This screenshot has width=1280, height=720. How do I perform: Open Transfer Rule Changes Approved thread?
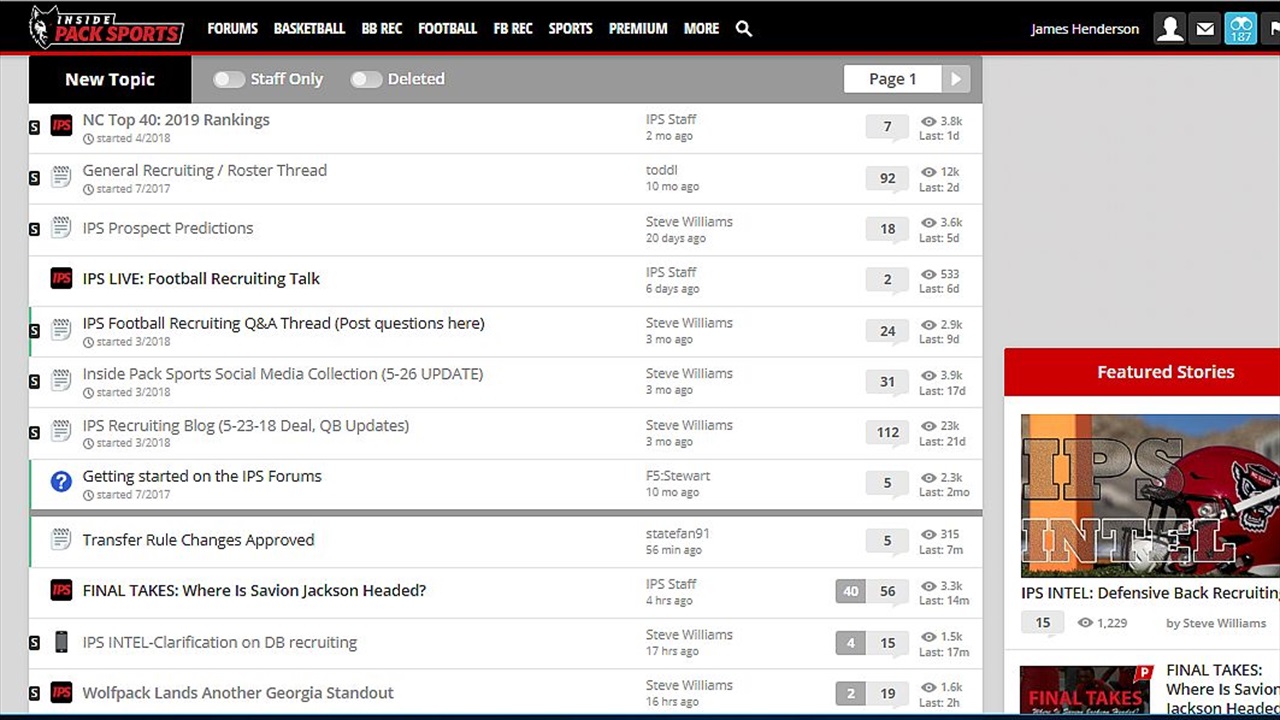tap(198, 540)
